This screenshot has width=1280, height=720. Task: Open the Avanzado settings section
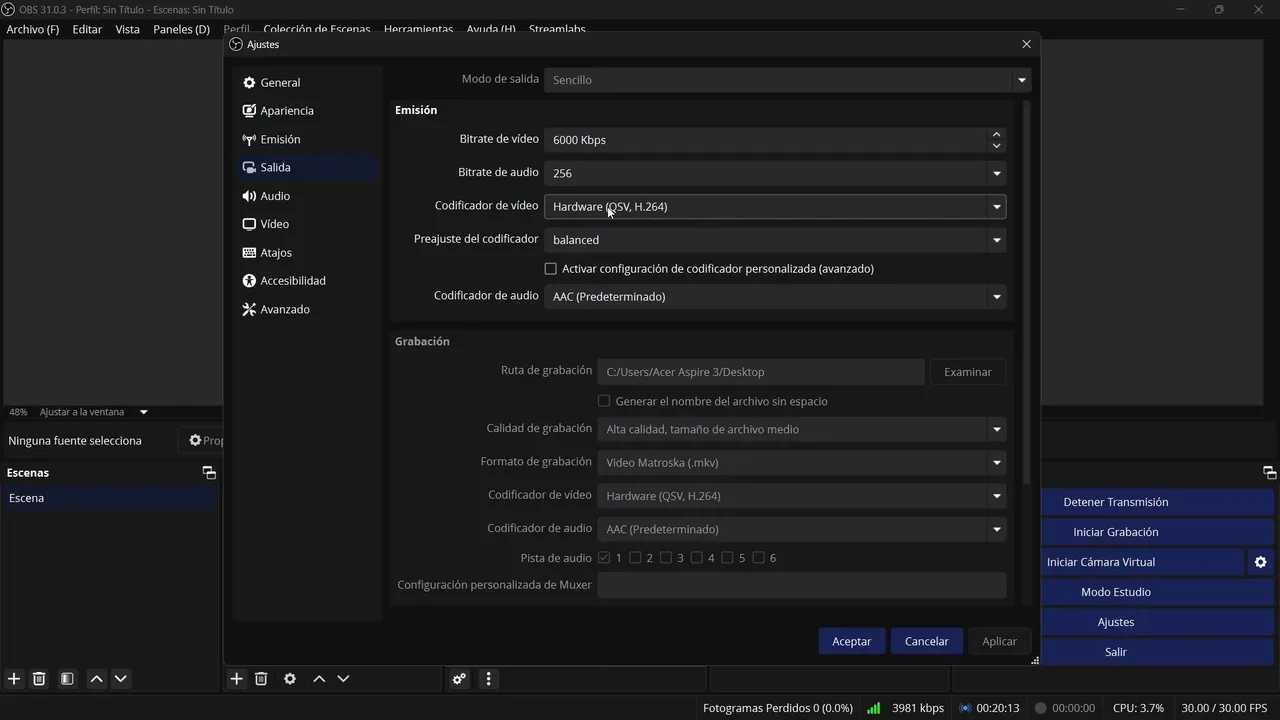coord(306,309)
